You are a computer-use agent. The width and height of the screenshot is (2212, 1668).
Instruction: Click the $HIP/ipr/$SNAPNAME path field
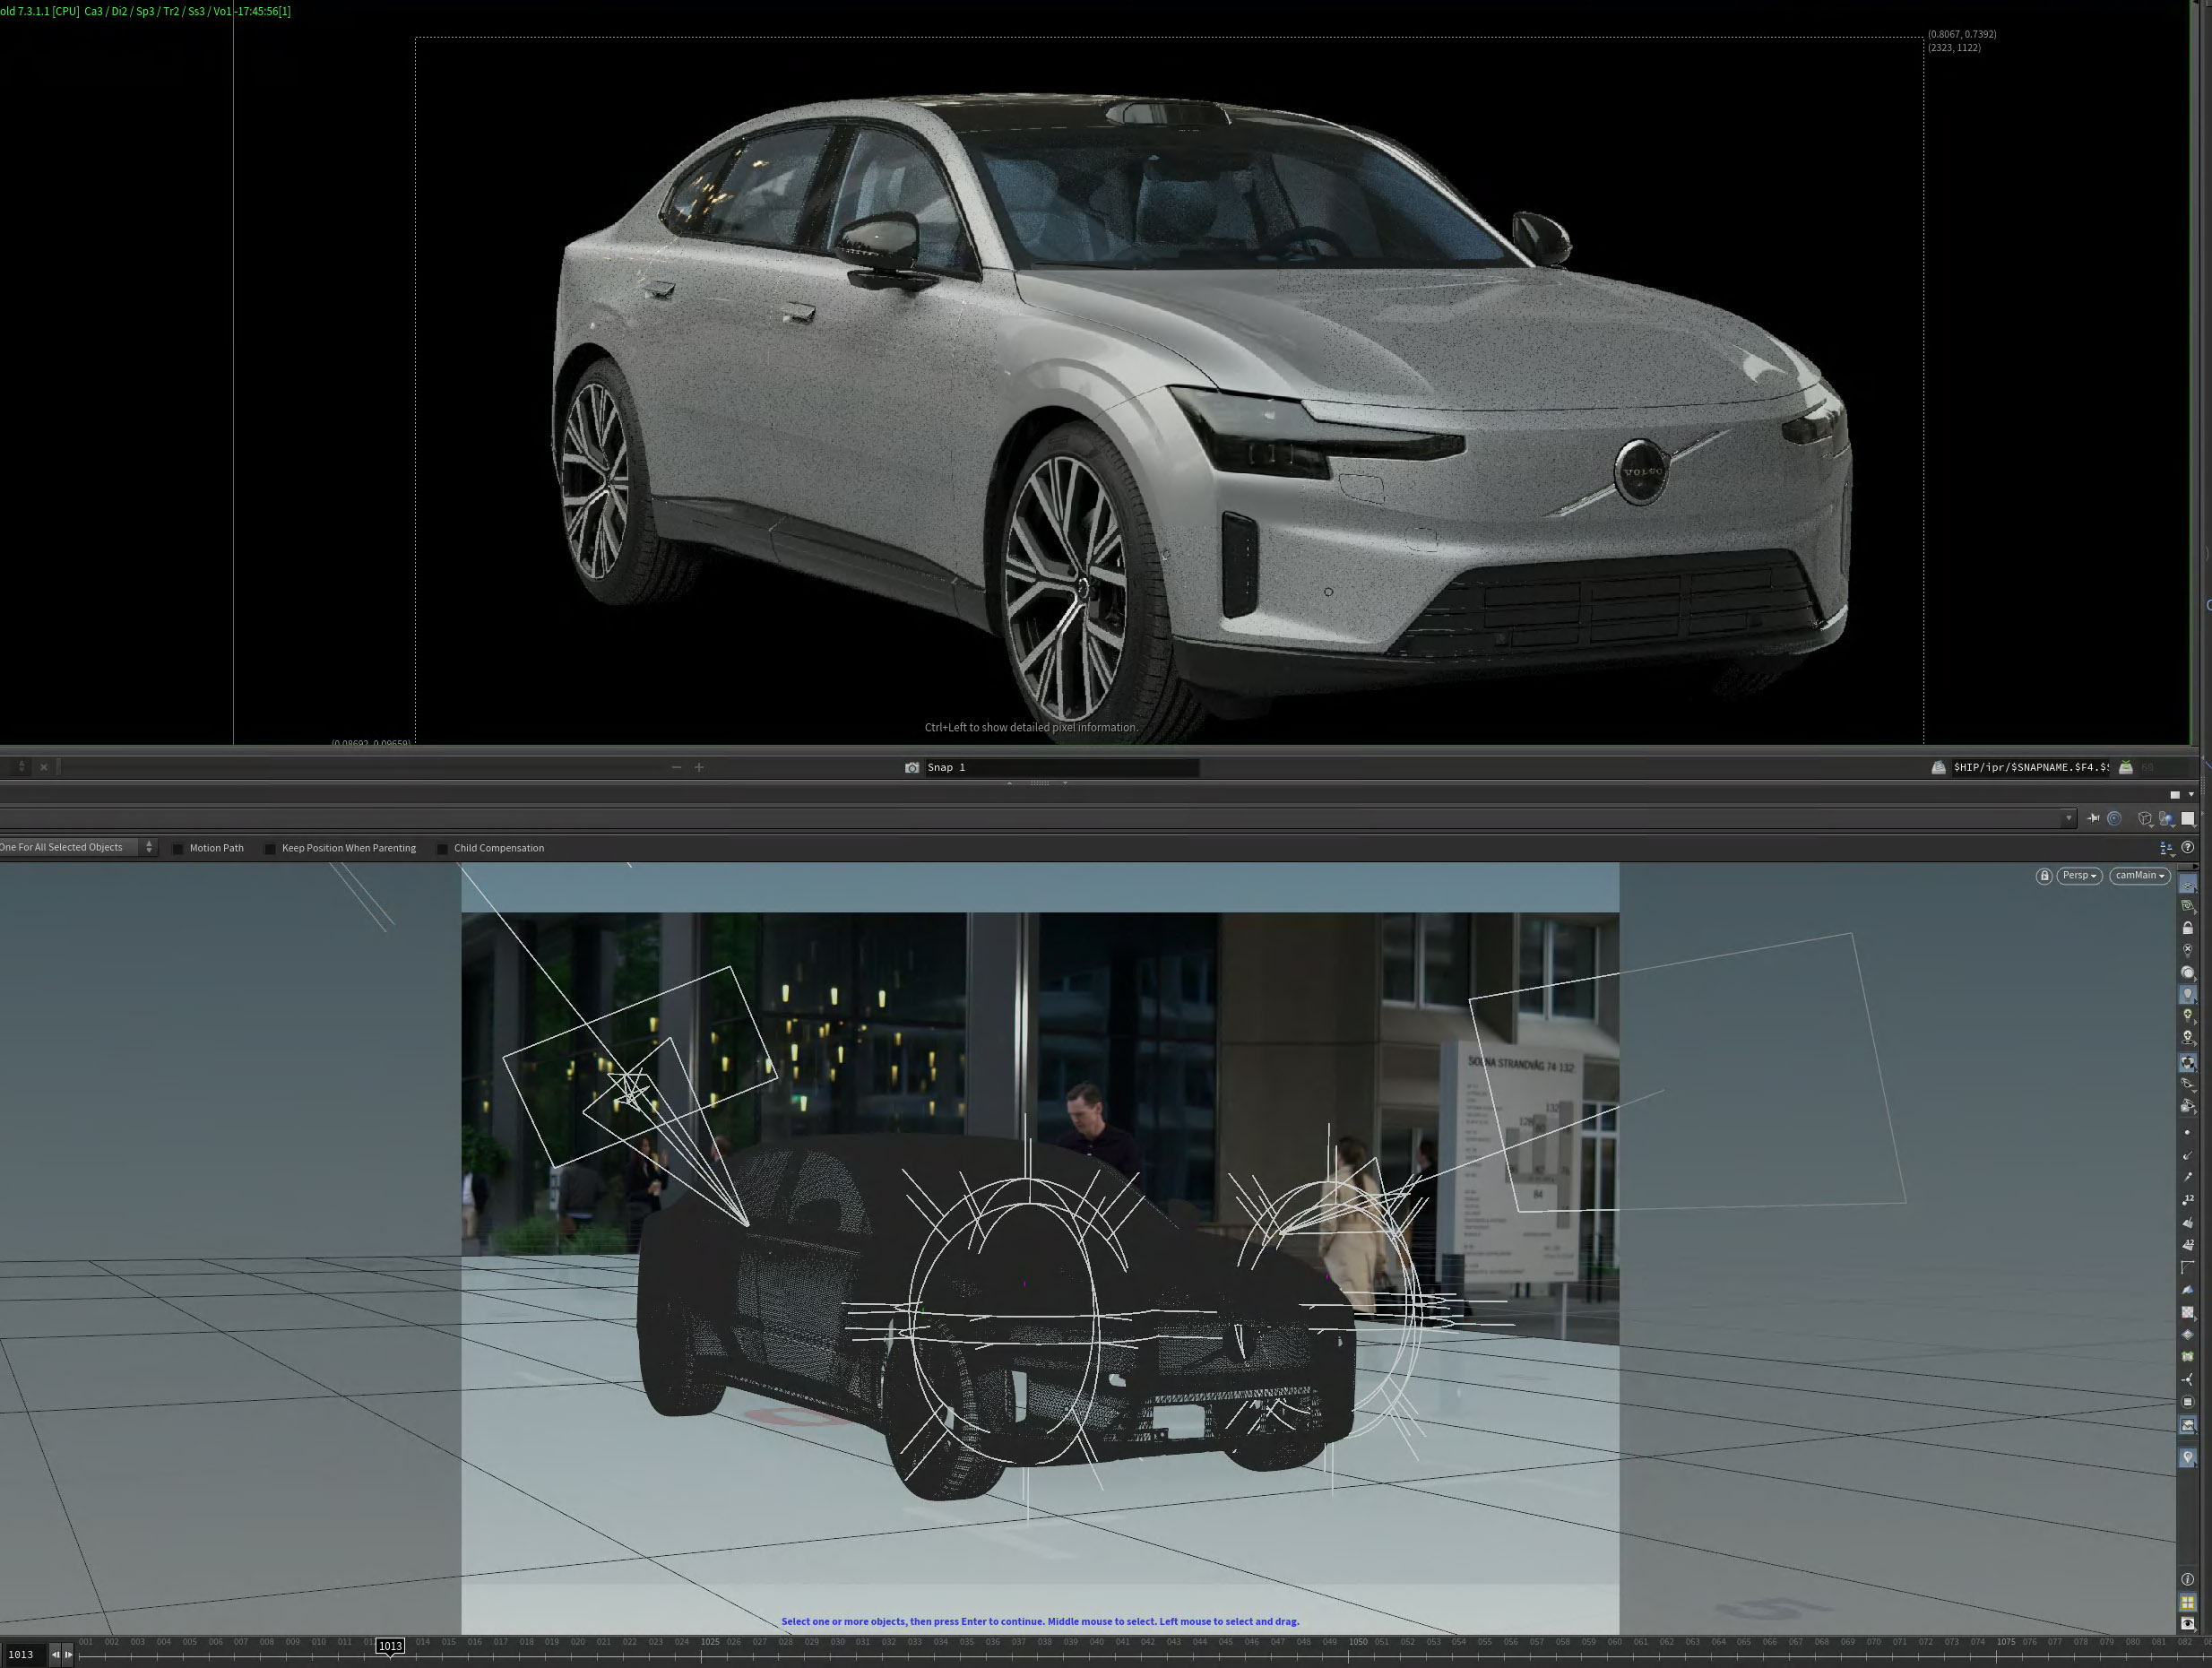tap(2030, 768)
